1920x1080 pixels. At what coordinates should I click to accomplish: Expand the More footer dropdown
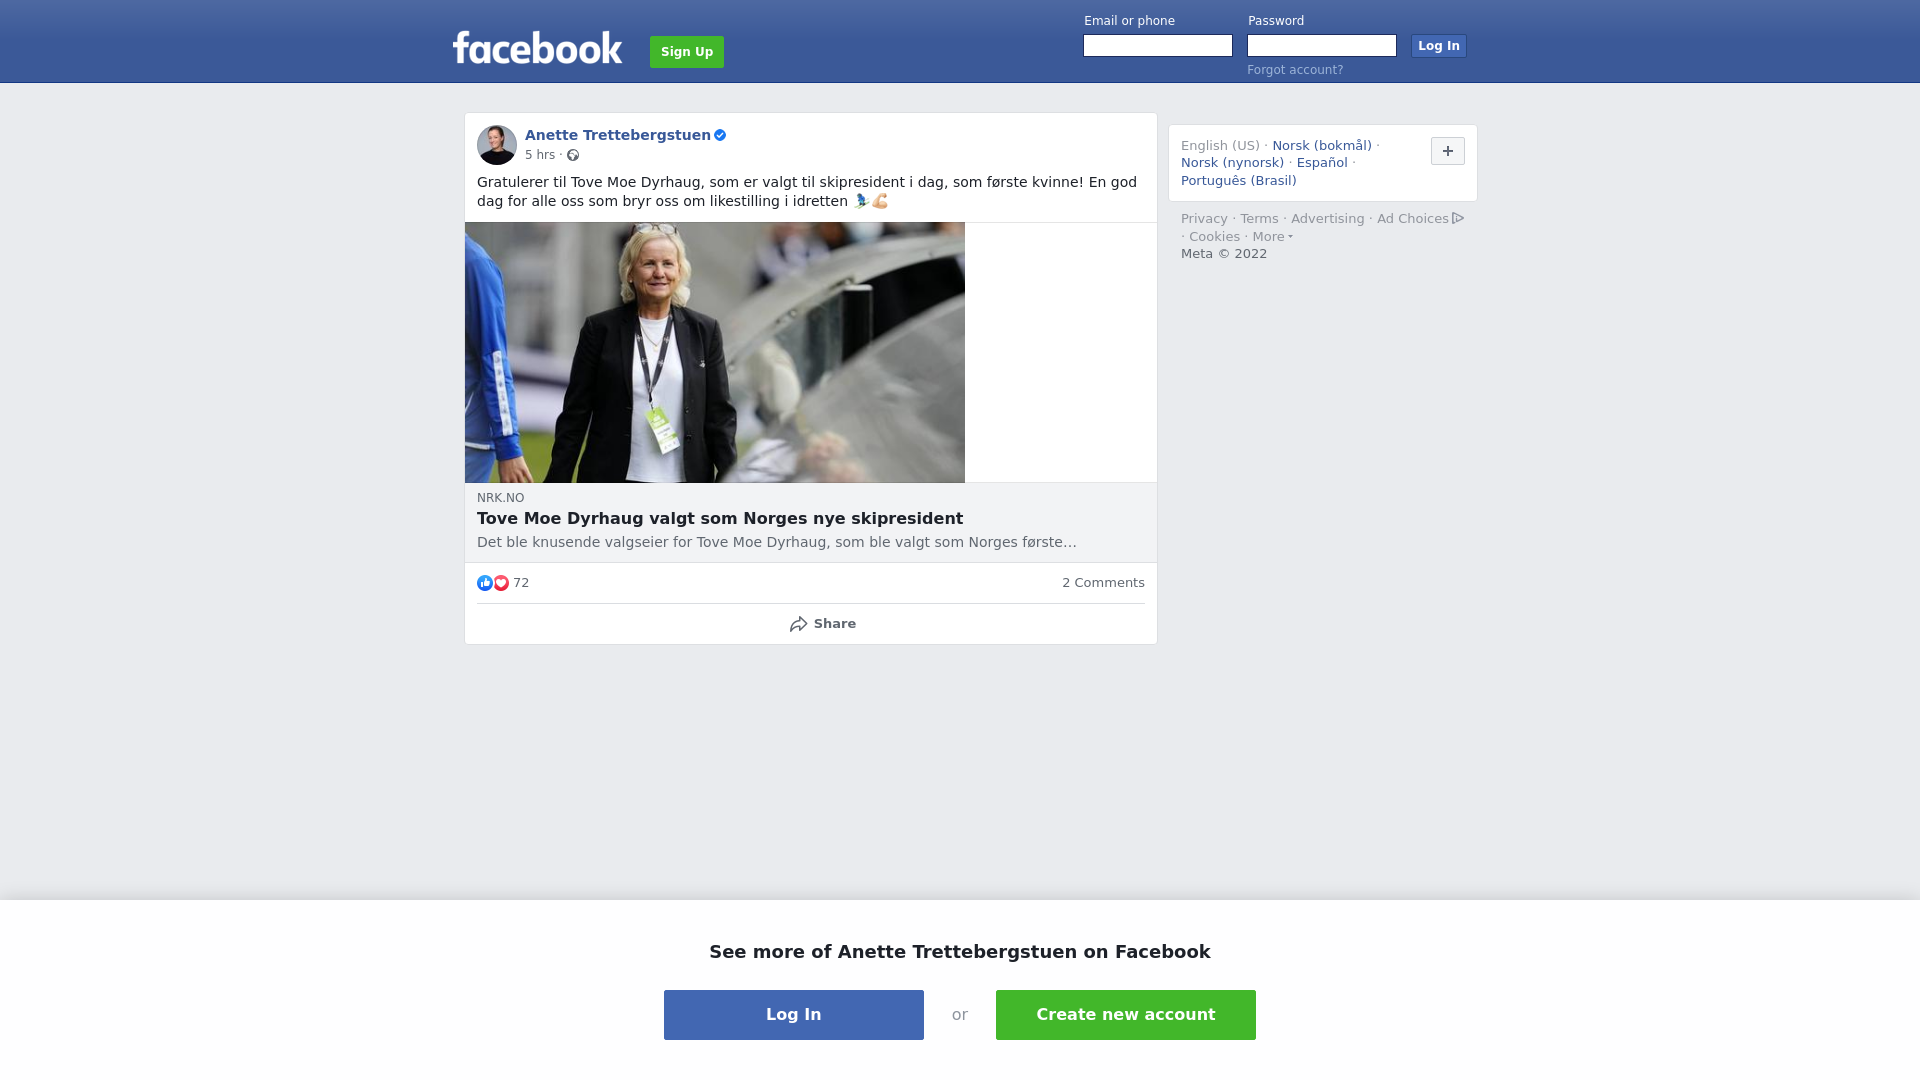coord(1273,237)
